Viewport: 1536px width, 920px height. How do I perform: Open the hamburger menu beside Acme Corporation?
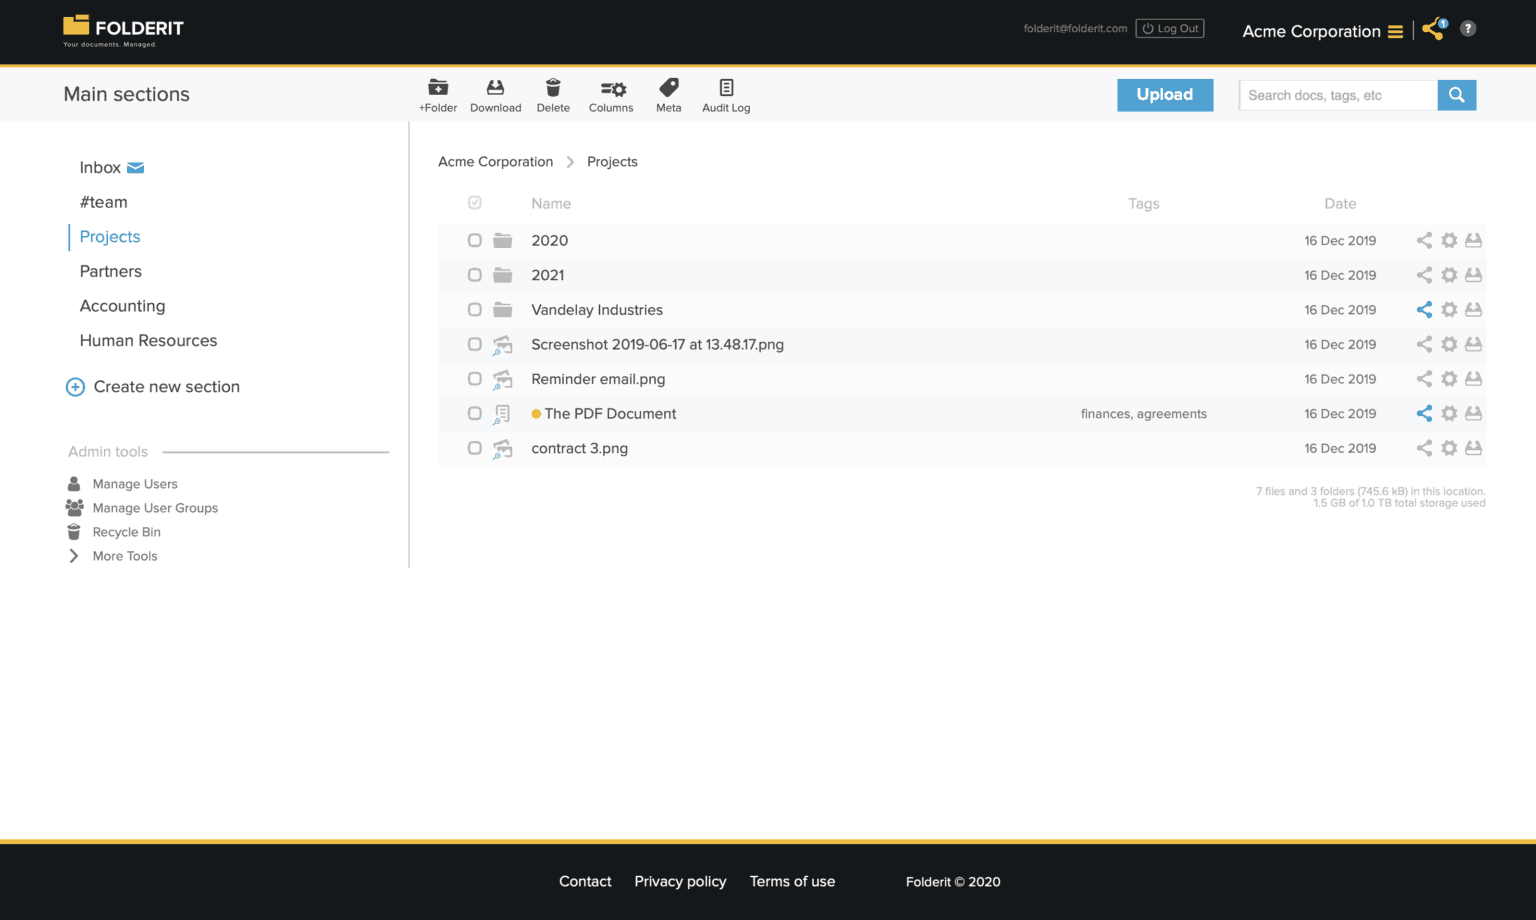click(1397, 31)
